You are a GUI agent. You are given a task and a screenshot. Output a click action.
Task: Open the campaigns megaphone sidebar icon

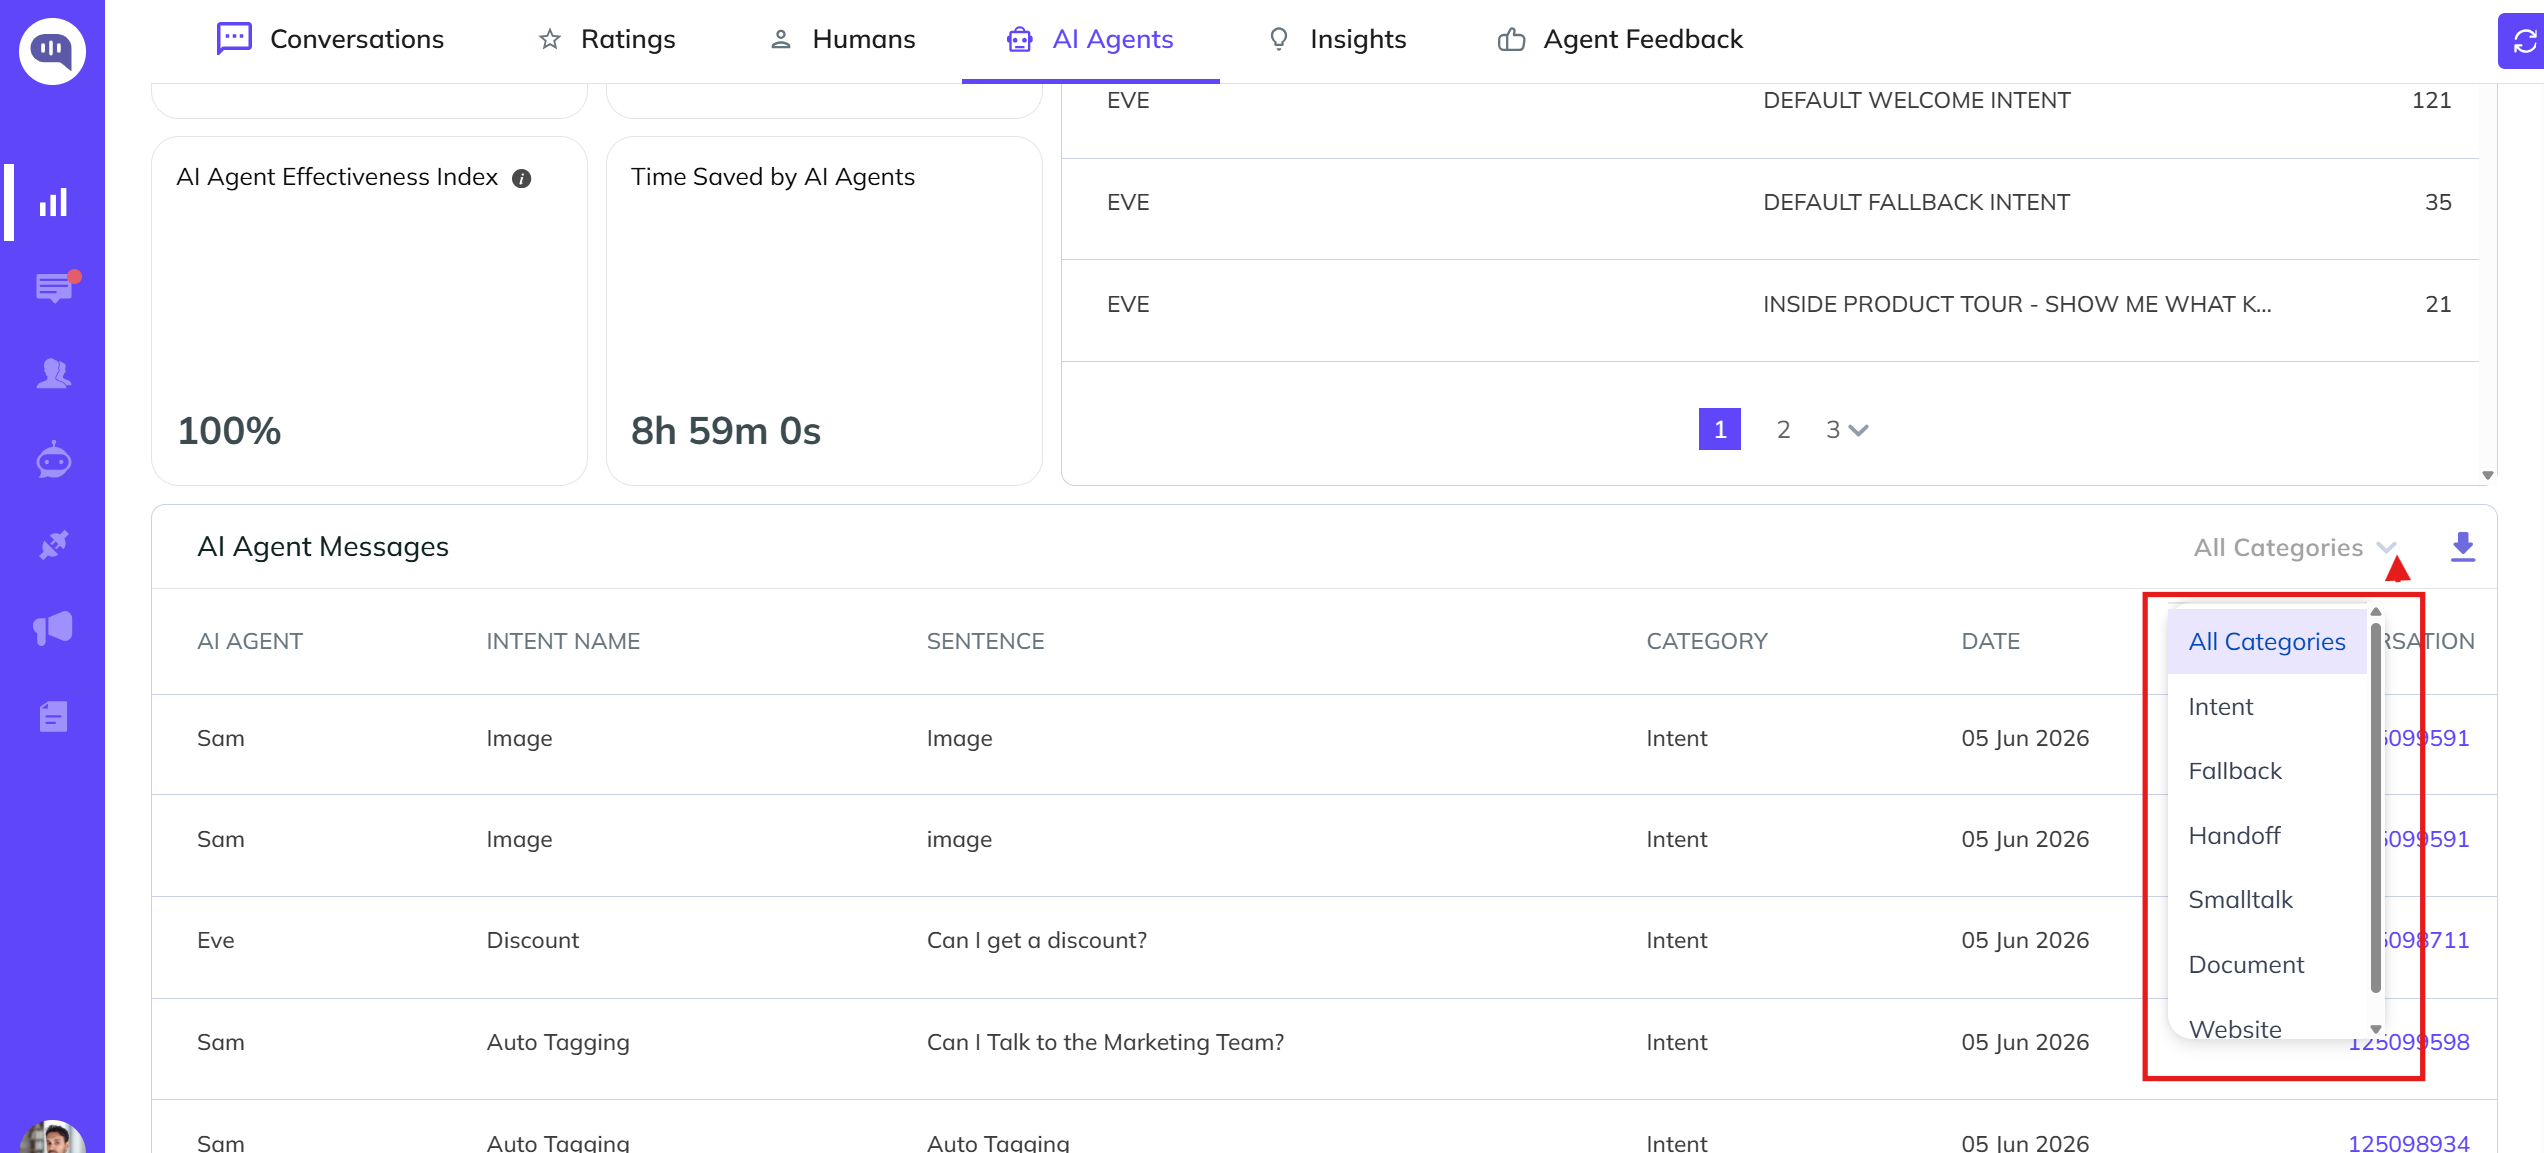coord(53,629)
